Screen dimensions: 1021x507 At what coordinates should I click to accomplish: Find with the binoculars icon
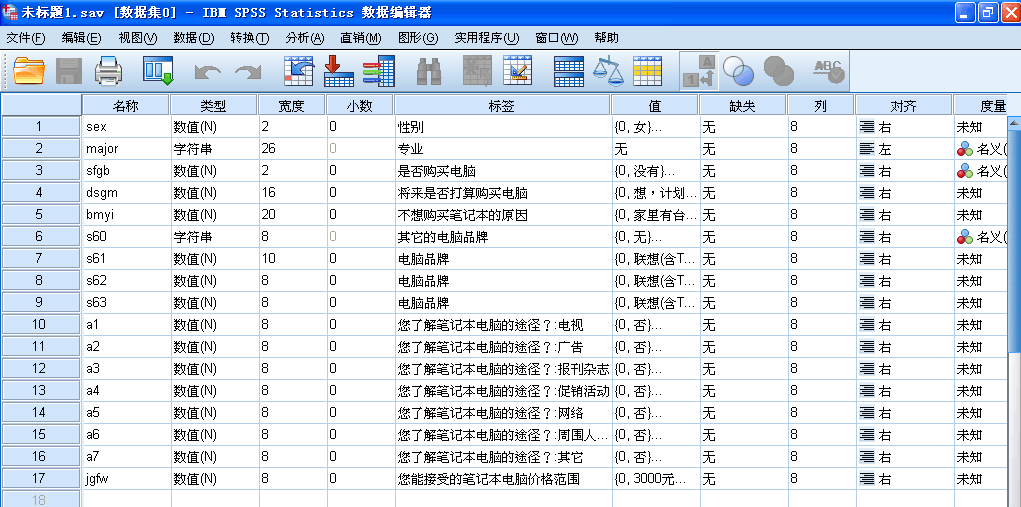pos(430,71)
